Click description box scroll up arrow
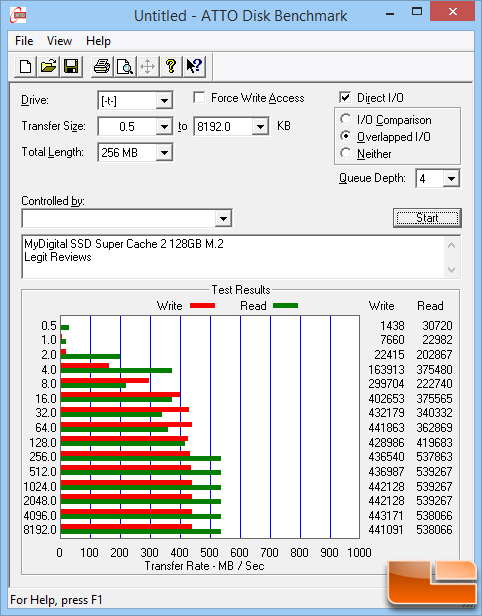This screenshot has width=482, height=616. [452, 246]
